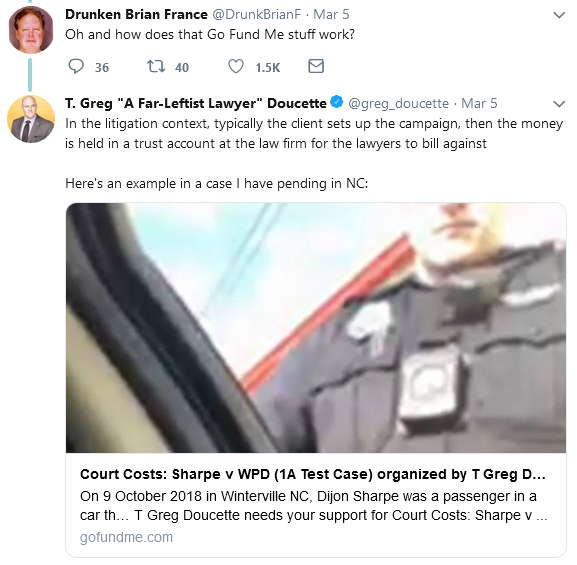577x565 pixels.
Task: Open T. Greg Doucette's profile avatar
Action: 31,119
